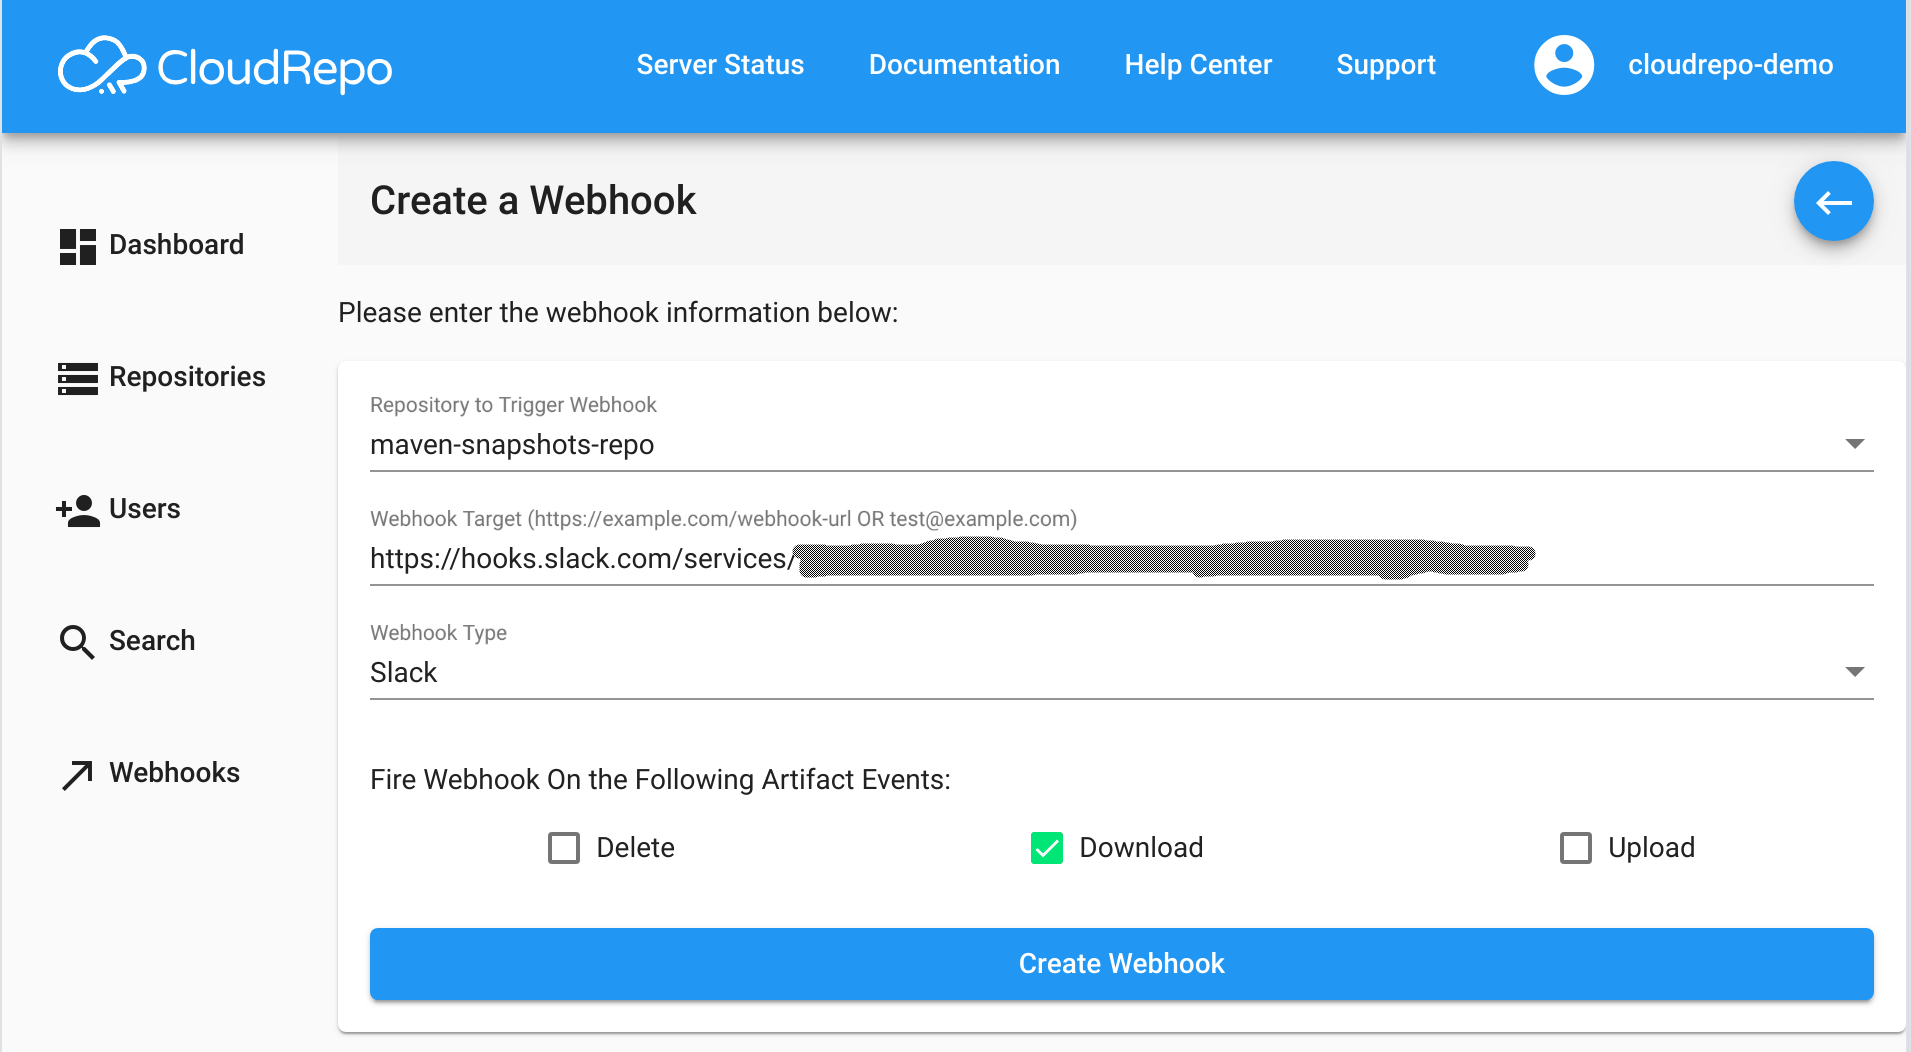Open the Slack webhook type selector

[x=1121, y=673]
